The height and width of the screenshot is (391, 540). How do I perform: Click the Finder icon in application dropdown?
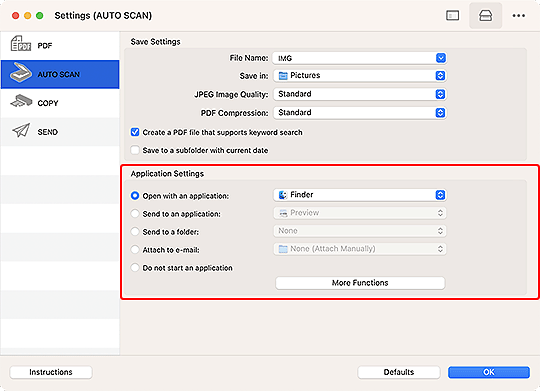click(x=283, y=195)
